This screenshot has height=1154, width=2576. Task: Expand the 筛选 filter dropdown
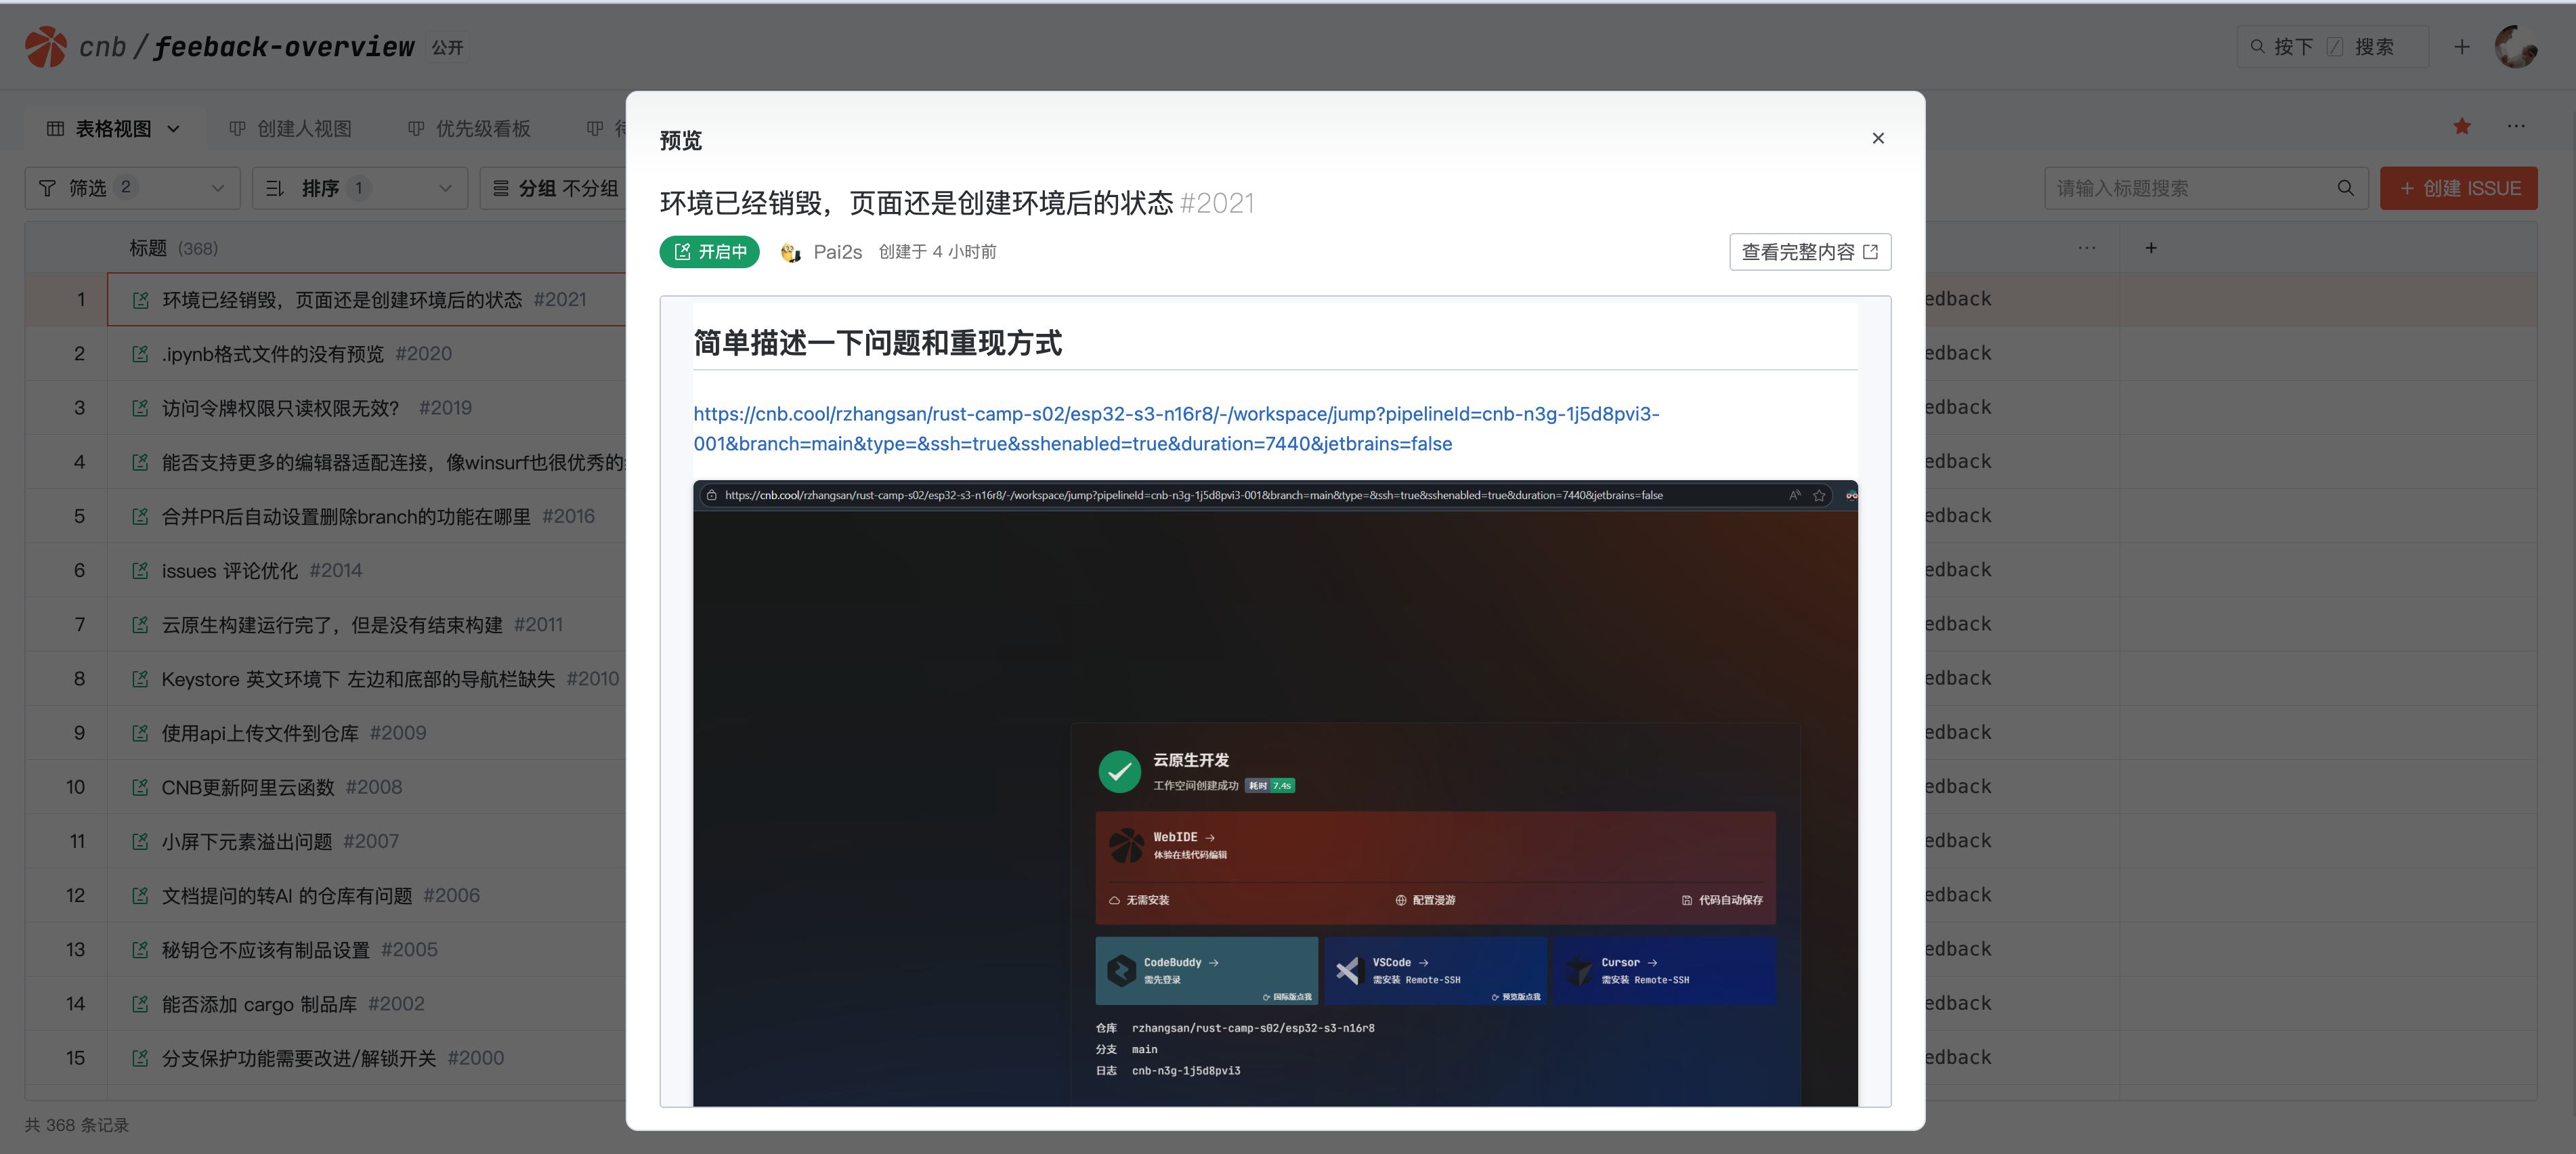point(217,188)
